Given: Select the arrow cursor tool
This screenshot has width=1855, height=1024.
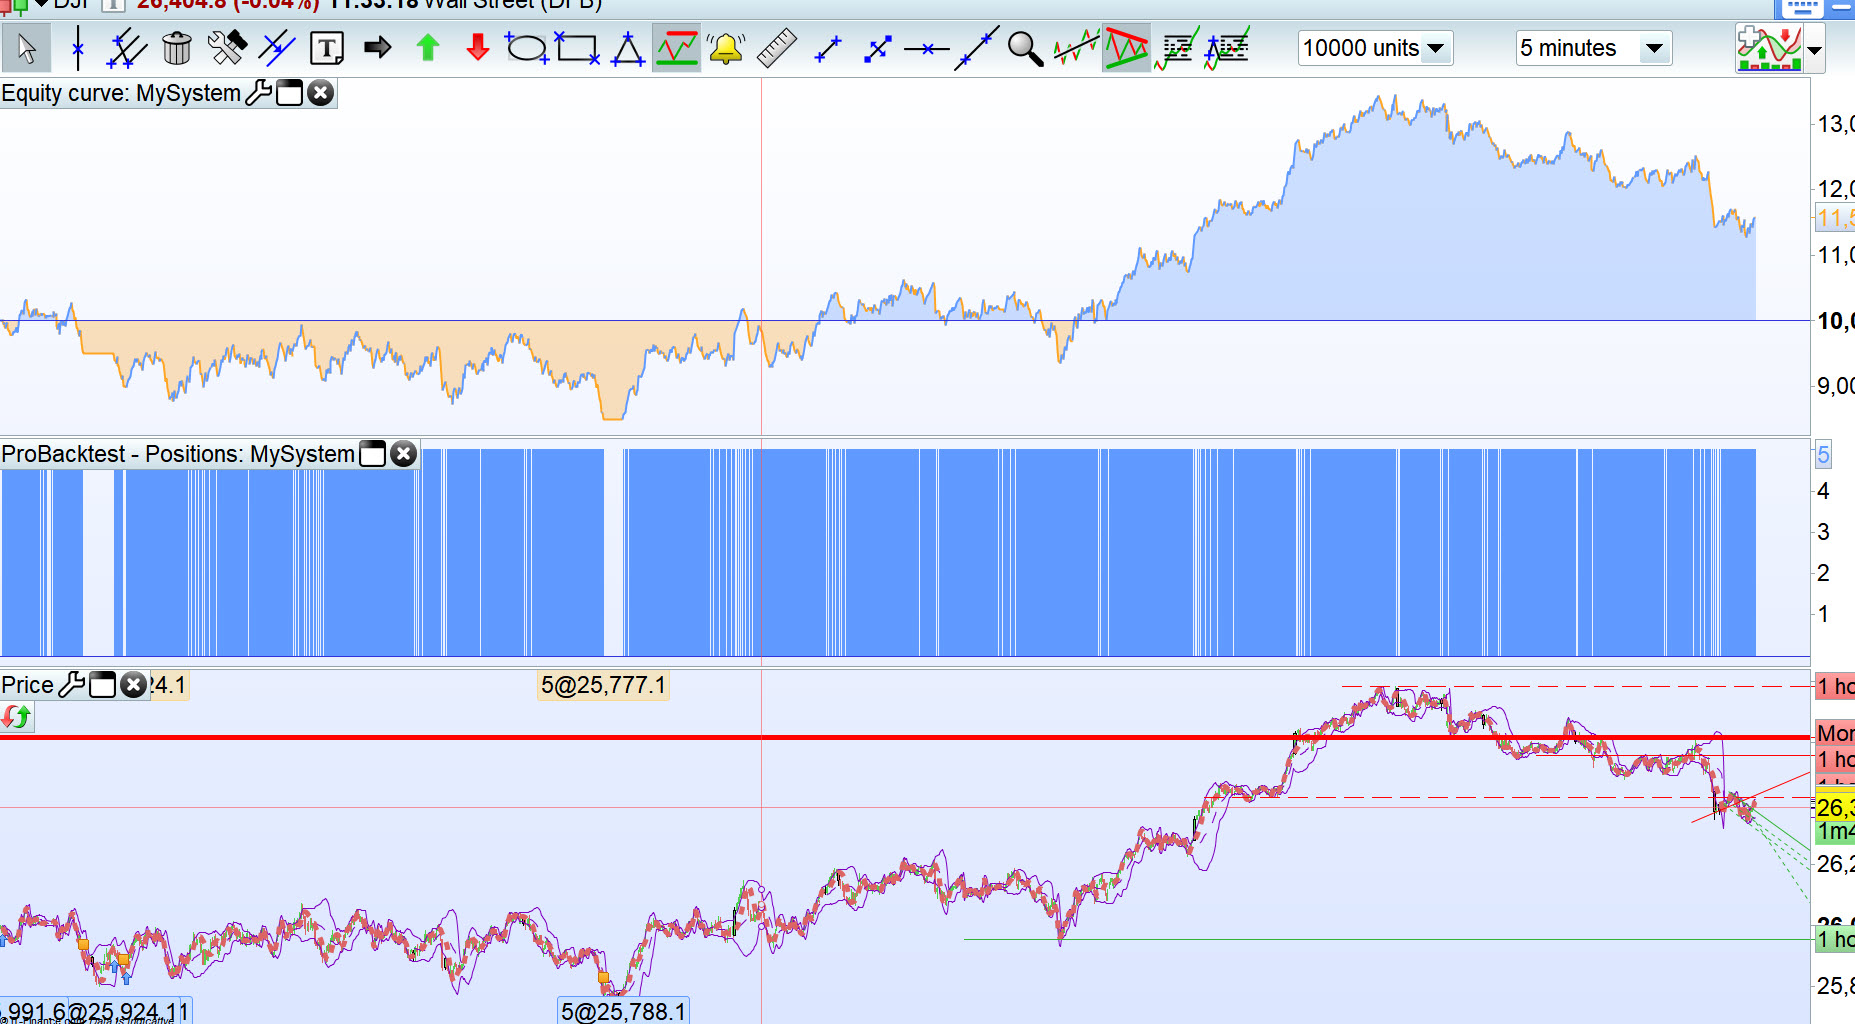Looking at the screenshot, I should [26, 48].
